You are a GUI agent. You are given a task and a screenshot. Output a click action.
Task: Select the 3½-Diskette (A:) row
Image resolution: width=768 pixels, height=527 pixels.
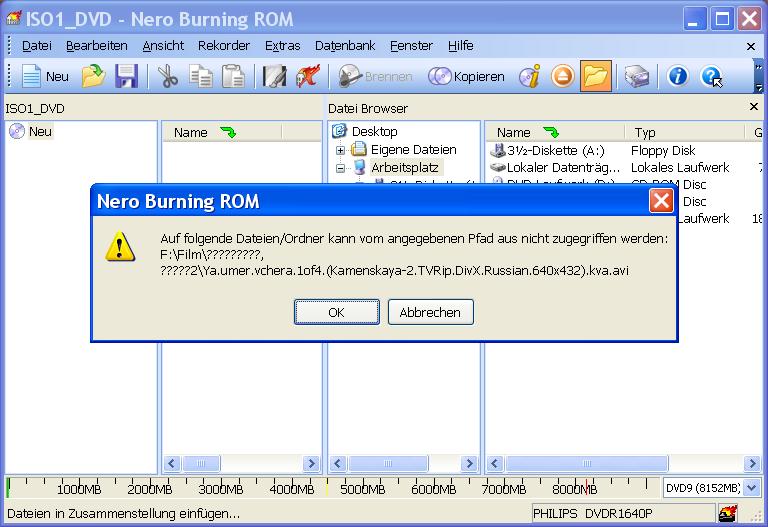pyautogui.click(x=555, y=150)
